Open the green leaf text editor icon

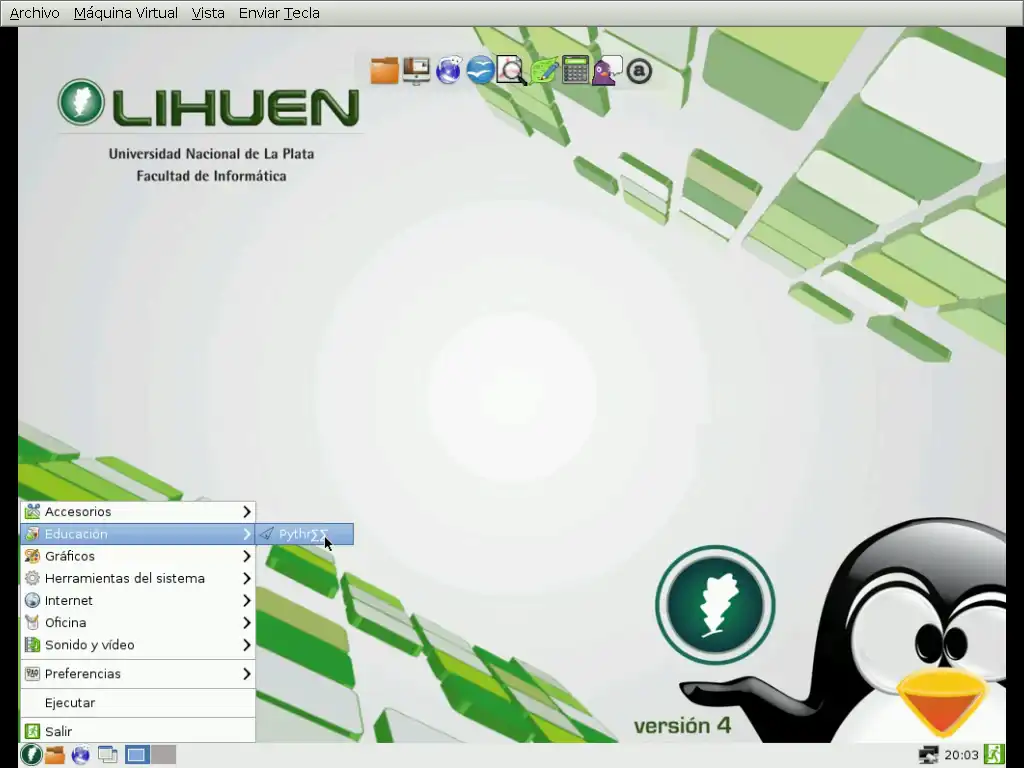point(543,71)
